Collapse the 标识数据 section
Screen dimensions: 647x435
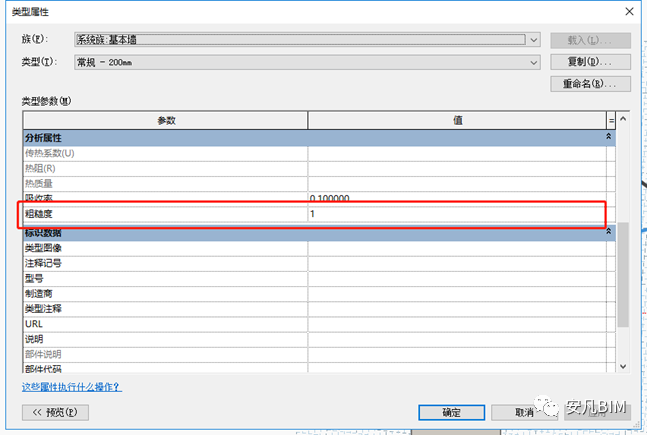pyautogui.click(x=609, y=232)
